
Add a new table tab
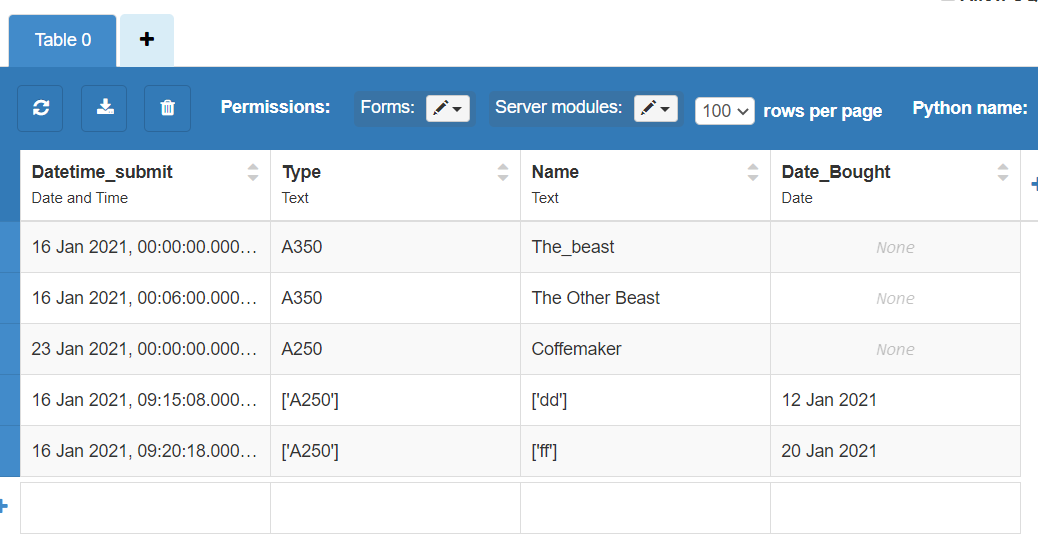pos(147,40)
